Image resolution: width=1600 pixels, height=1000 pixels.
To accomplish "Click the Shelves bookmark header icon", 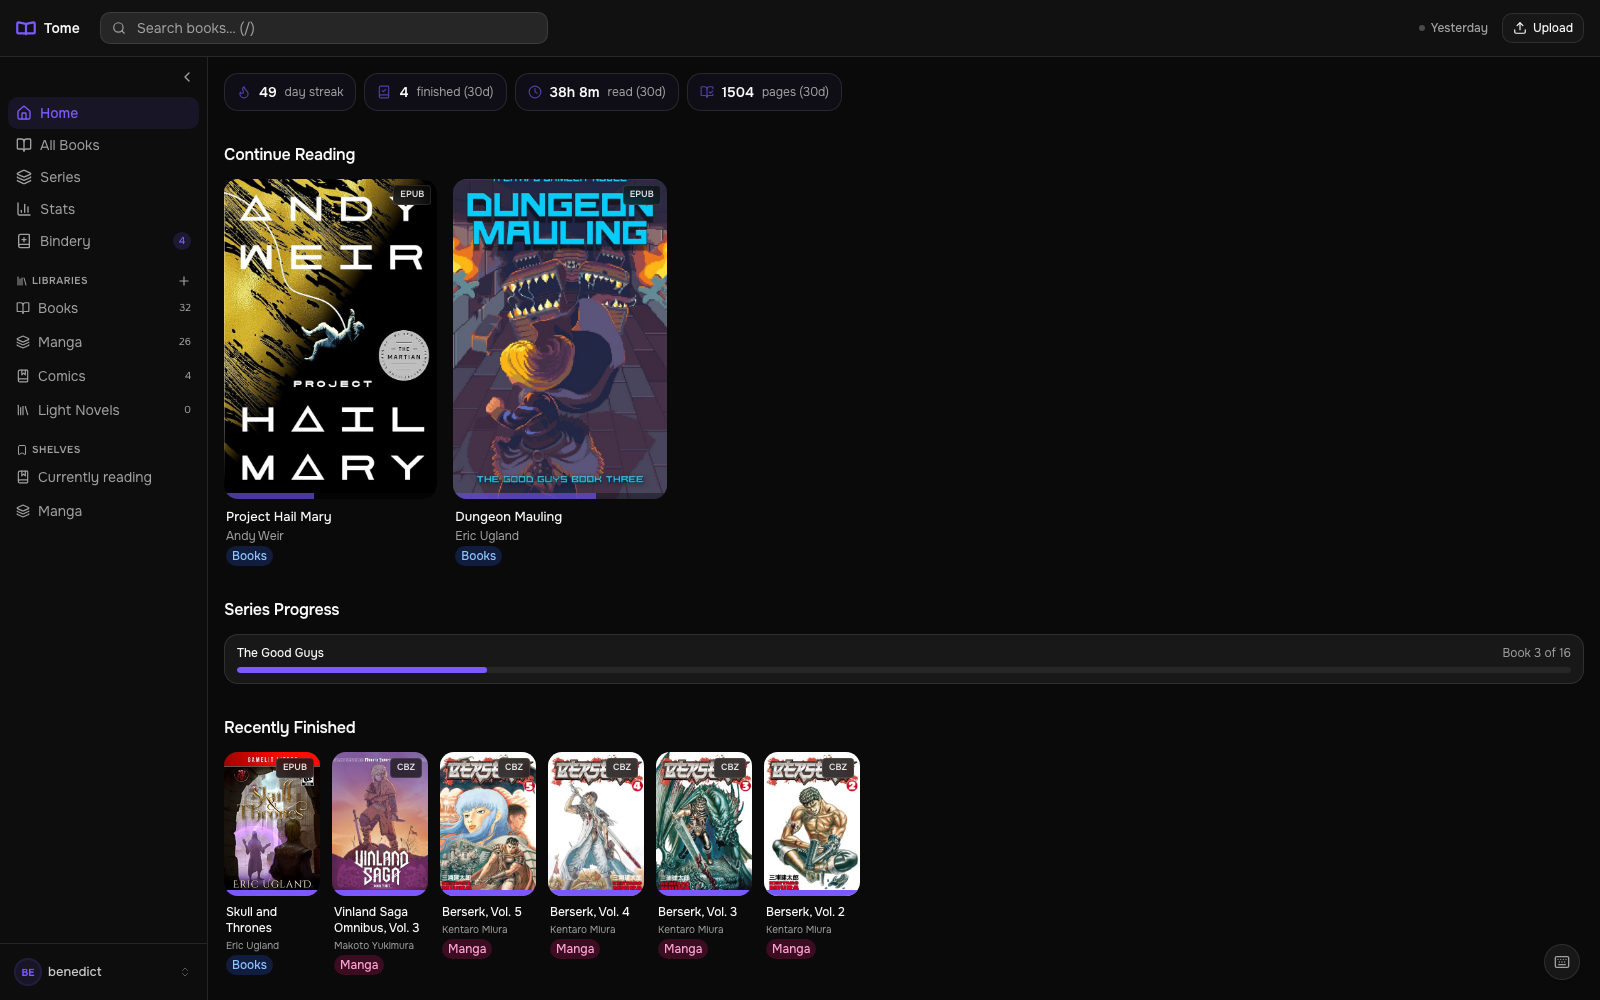I will tap(22, 450).
